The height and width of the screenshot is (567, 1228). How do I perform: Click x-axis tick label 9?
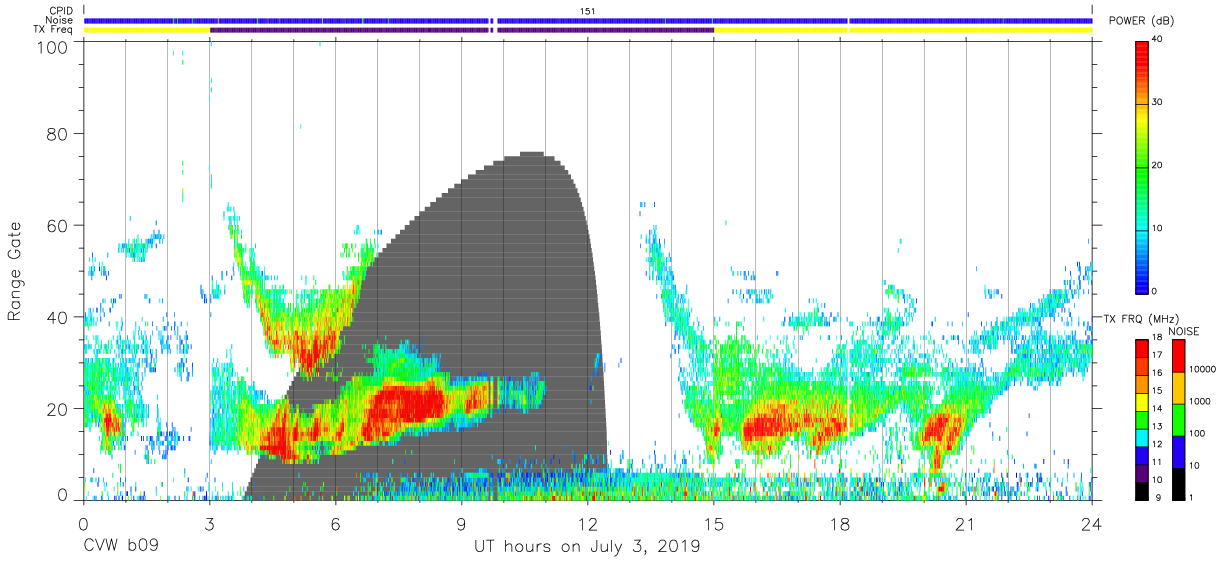click(x=461, y=523)
